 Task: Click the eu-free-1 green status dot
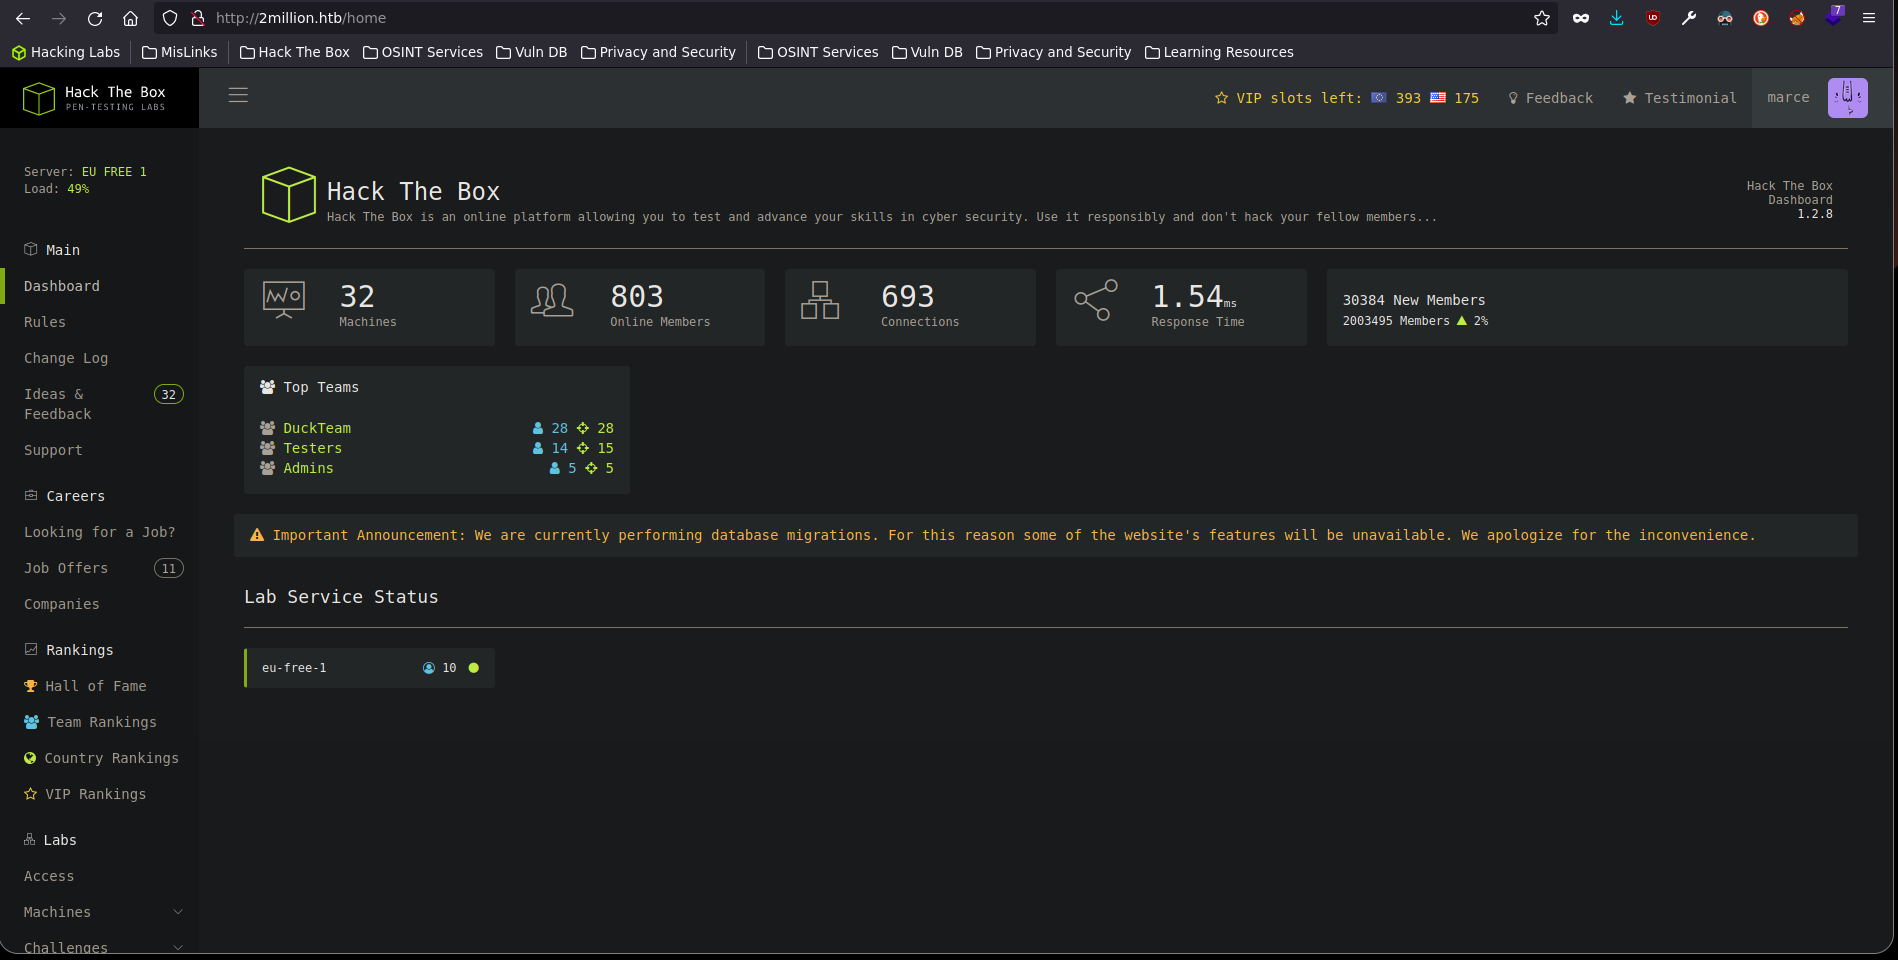click(474, 668)
